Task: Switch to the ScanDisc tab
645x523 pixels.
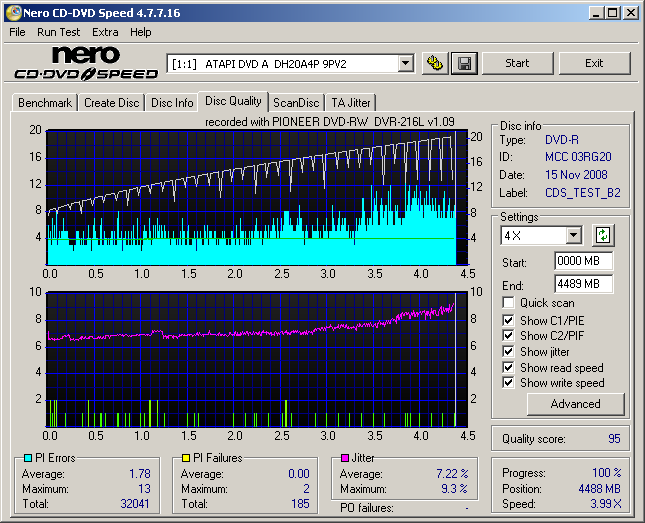Action: pyautogui.click(x=296, y=103)
